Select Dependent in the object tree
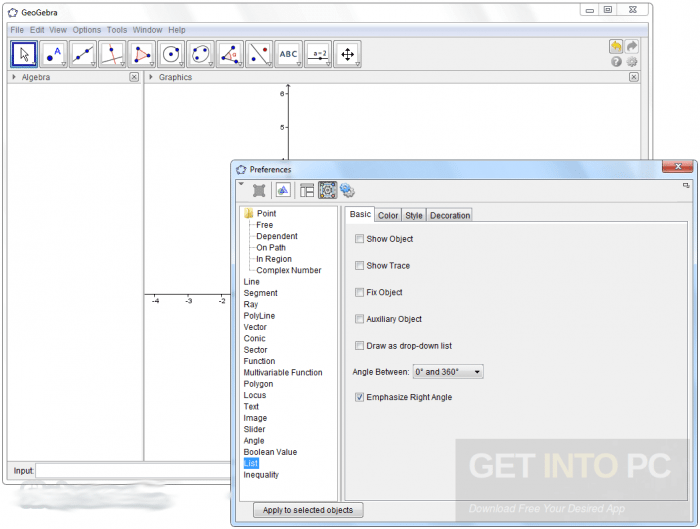This screenshot has height=529, width=700. [277, 236]
